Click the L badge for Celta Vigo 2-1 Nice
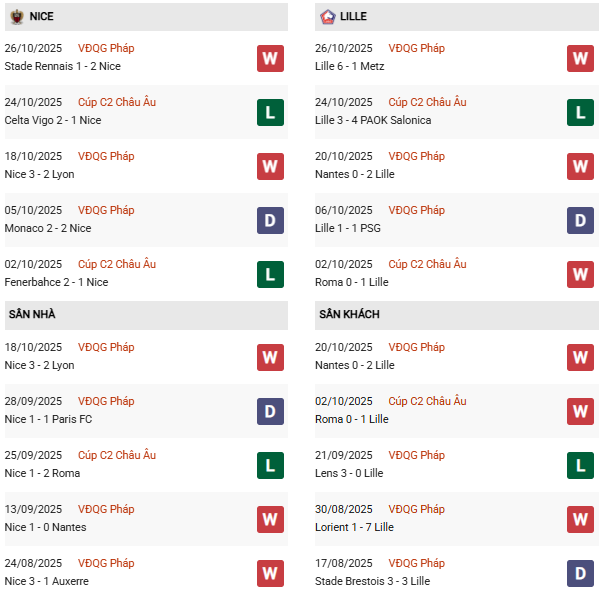The height and width of the screenshot is (594, 600). pos(270,112)
